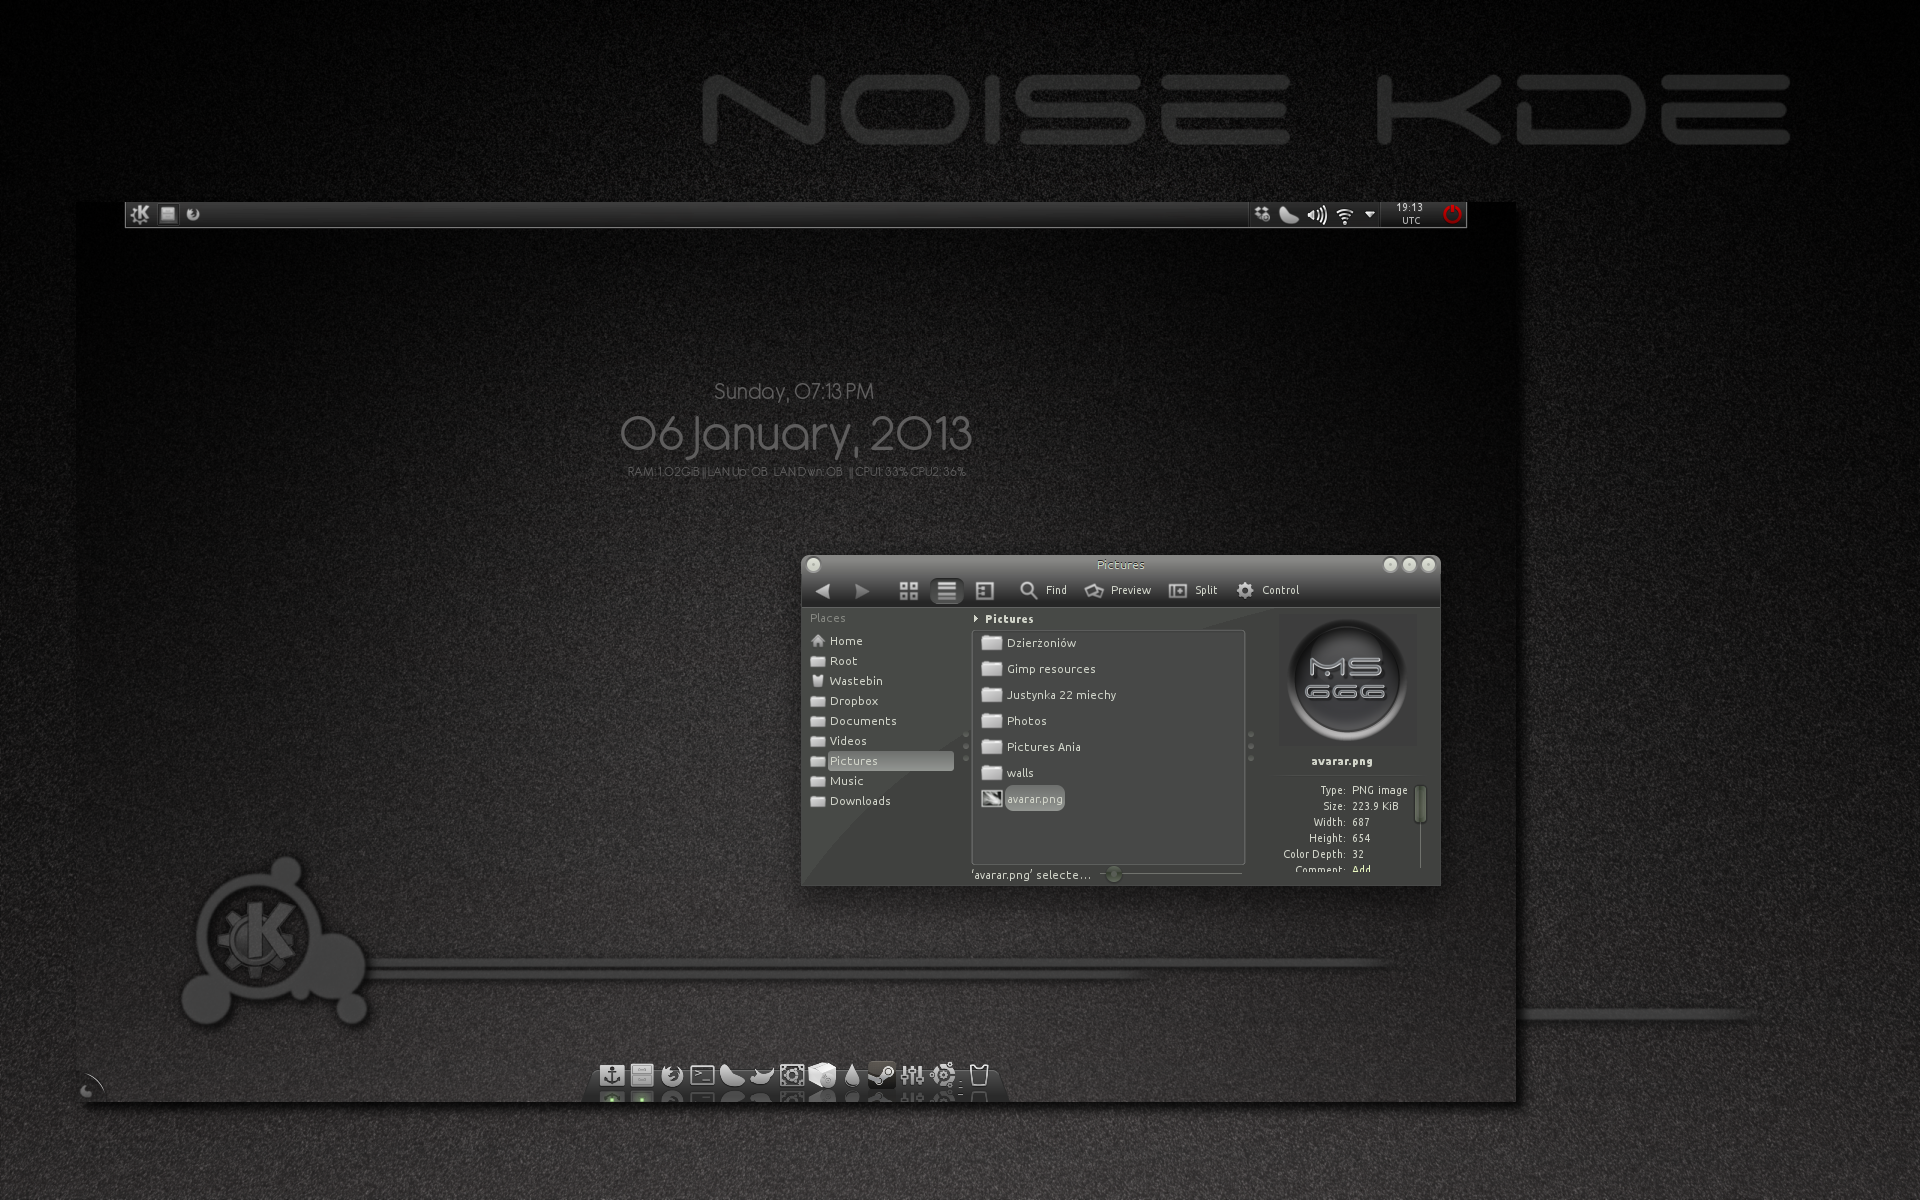Select the Photos folder

pos(1014,721)
